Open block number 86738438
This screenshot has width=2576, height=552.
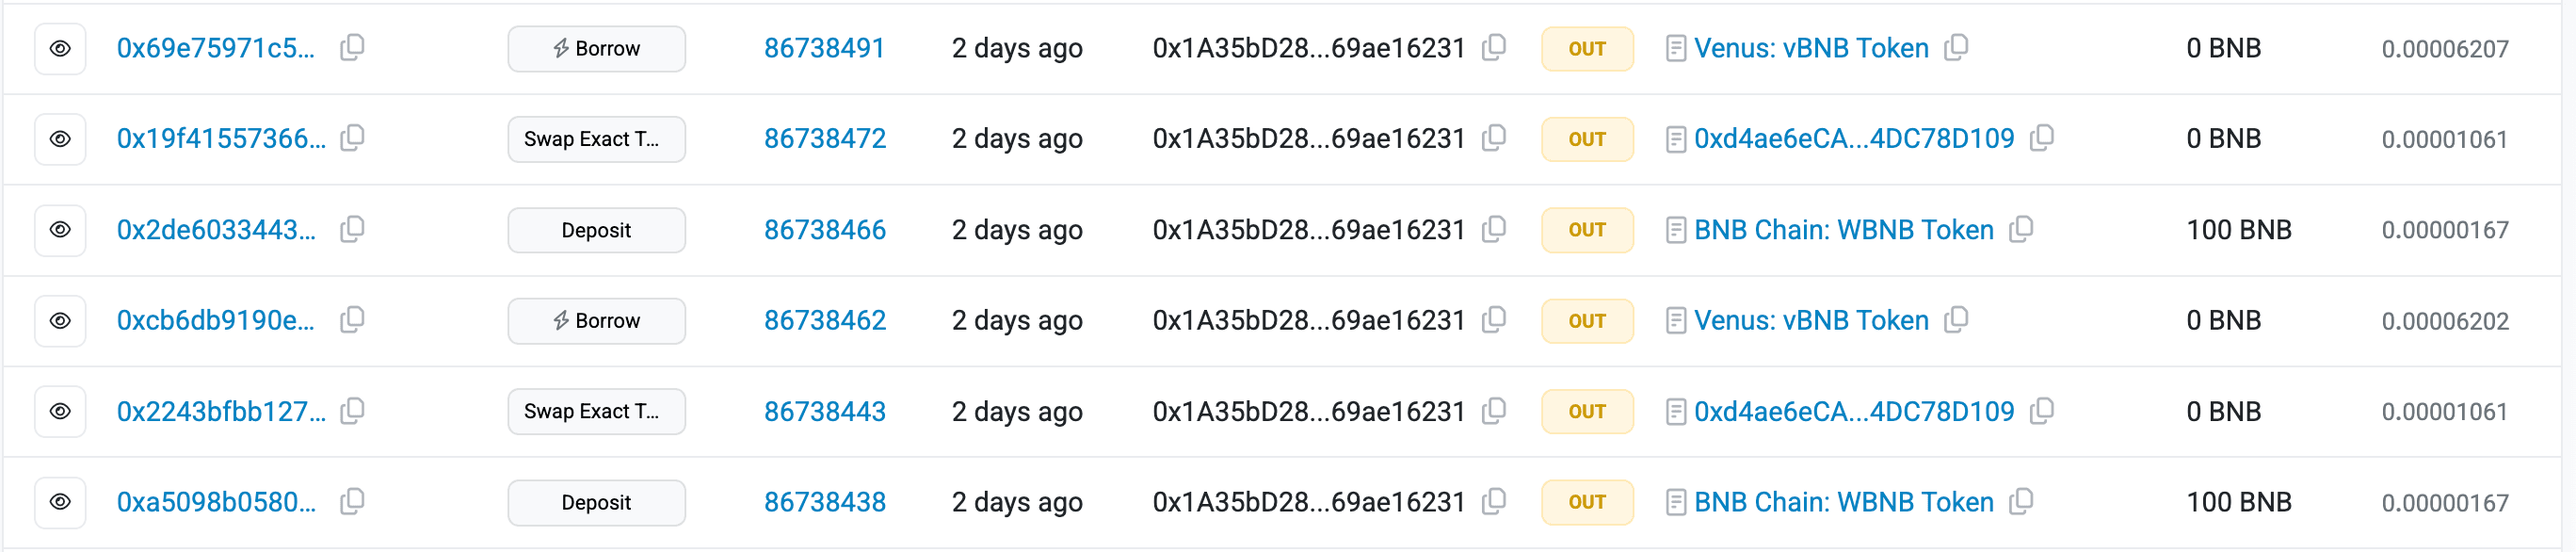coord(824,502)
